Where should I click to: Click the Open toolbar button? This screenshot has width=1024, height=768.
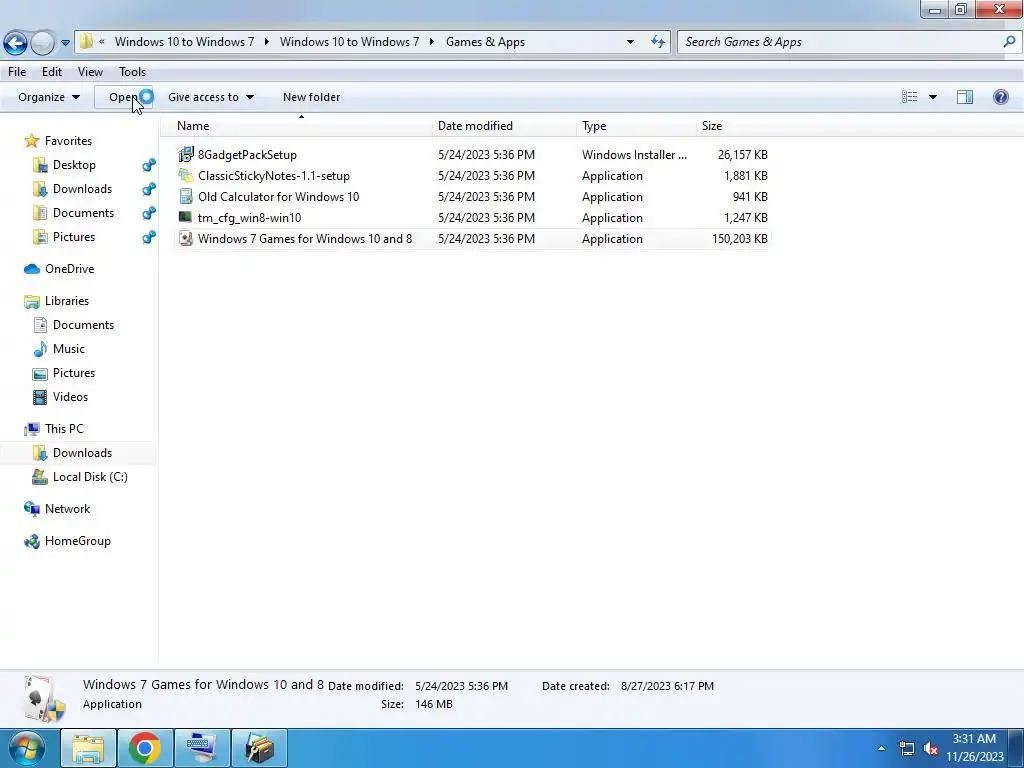coord(123,97)
